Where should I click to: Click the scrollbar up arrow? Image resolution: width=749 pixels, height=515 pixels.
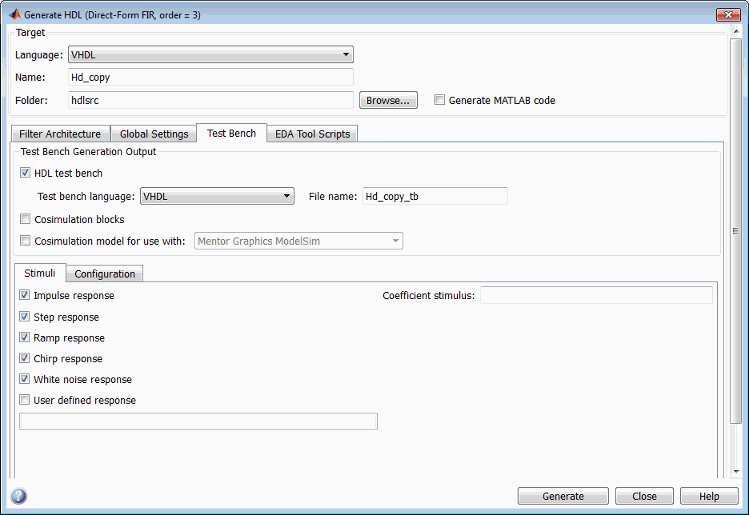click(736, 31)
